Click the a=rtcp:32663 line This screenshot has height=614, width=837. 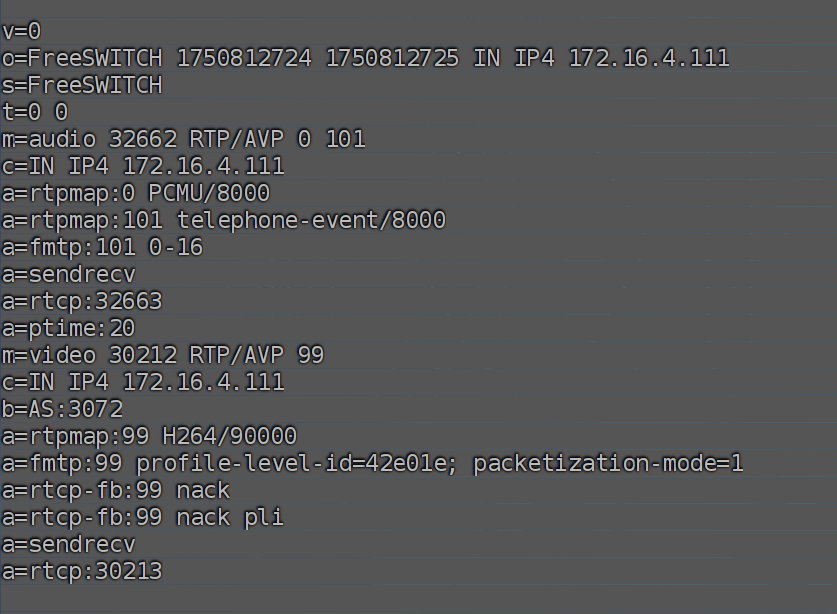(82, 301)
